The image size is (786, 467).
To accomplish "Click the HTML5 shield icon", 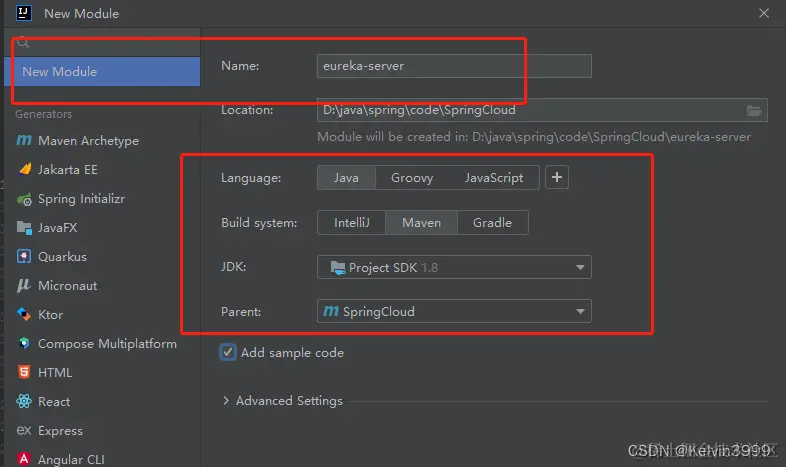I will click(x=24, y=372).
